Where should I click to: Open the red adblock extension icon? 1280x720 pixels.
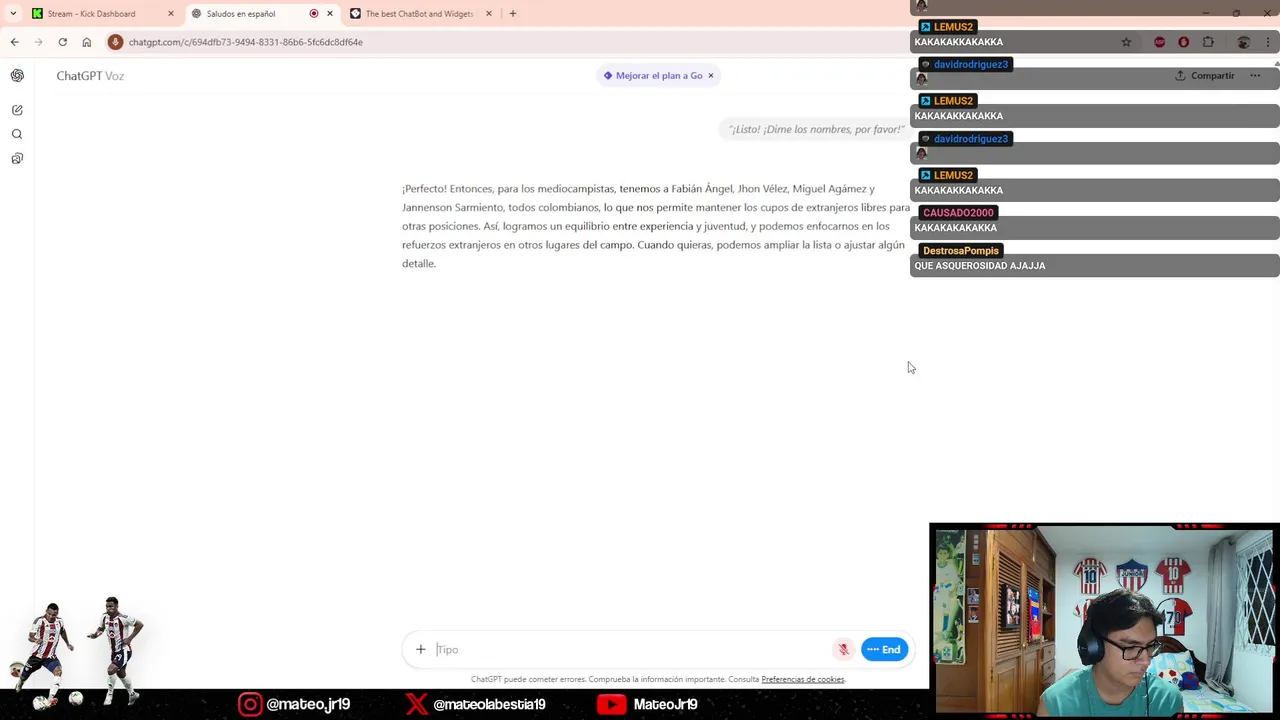(1160, 42)
